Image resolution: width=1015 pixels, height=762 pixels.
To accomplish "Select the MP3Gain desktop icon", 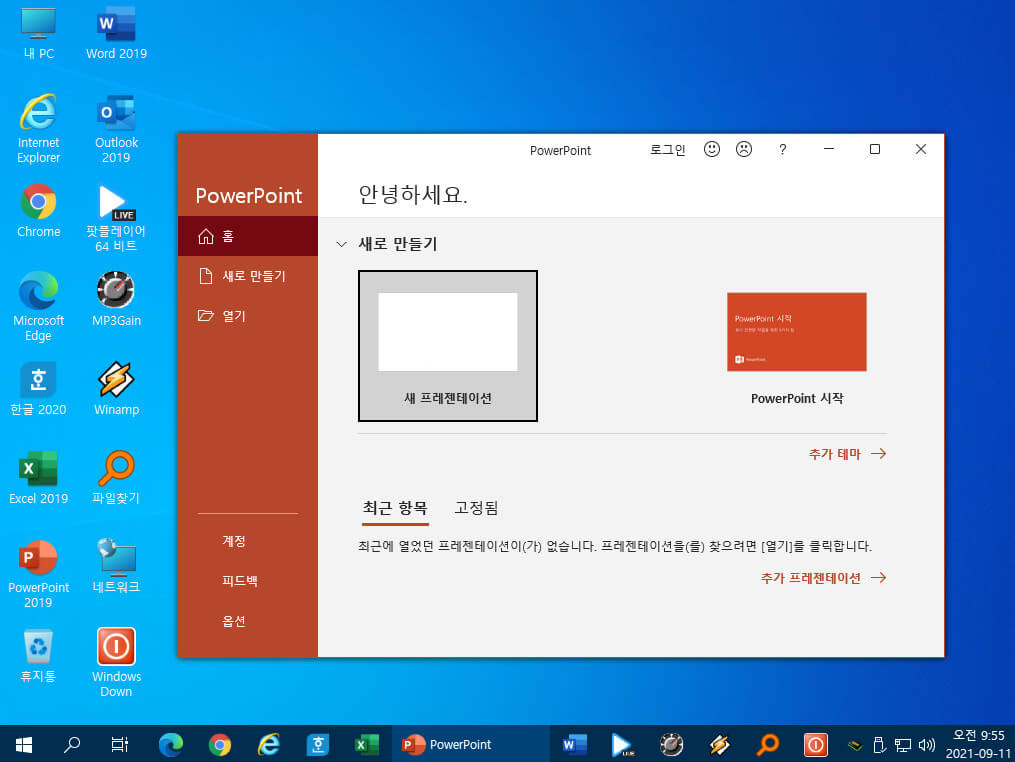I will click(116, 299).
